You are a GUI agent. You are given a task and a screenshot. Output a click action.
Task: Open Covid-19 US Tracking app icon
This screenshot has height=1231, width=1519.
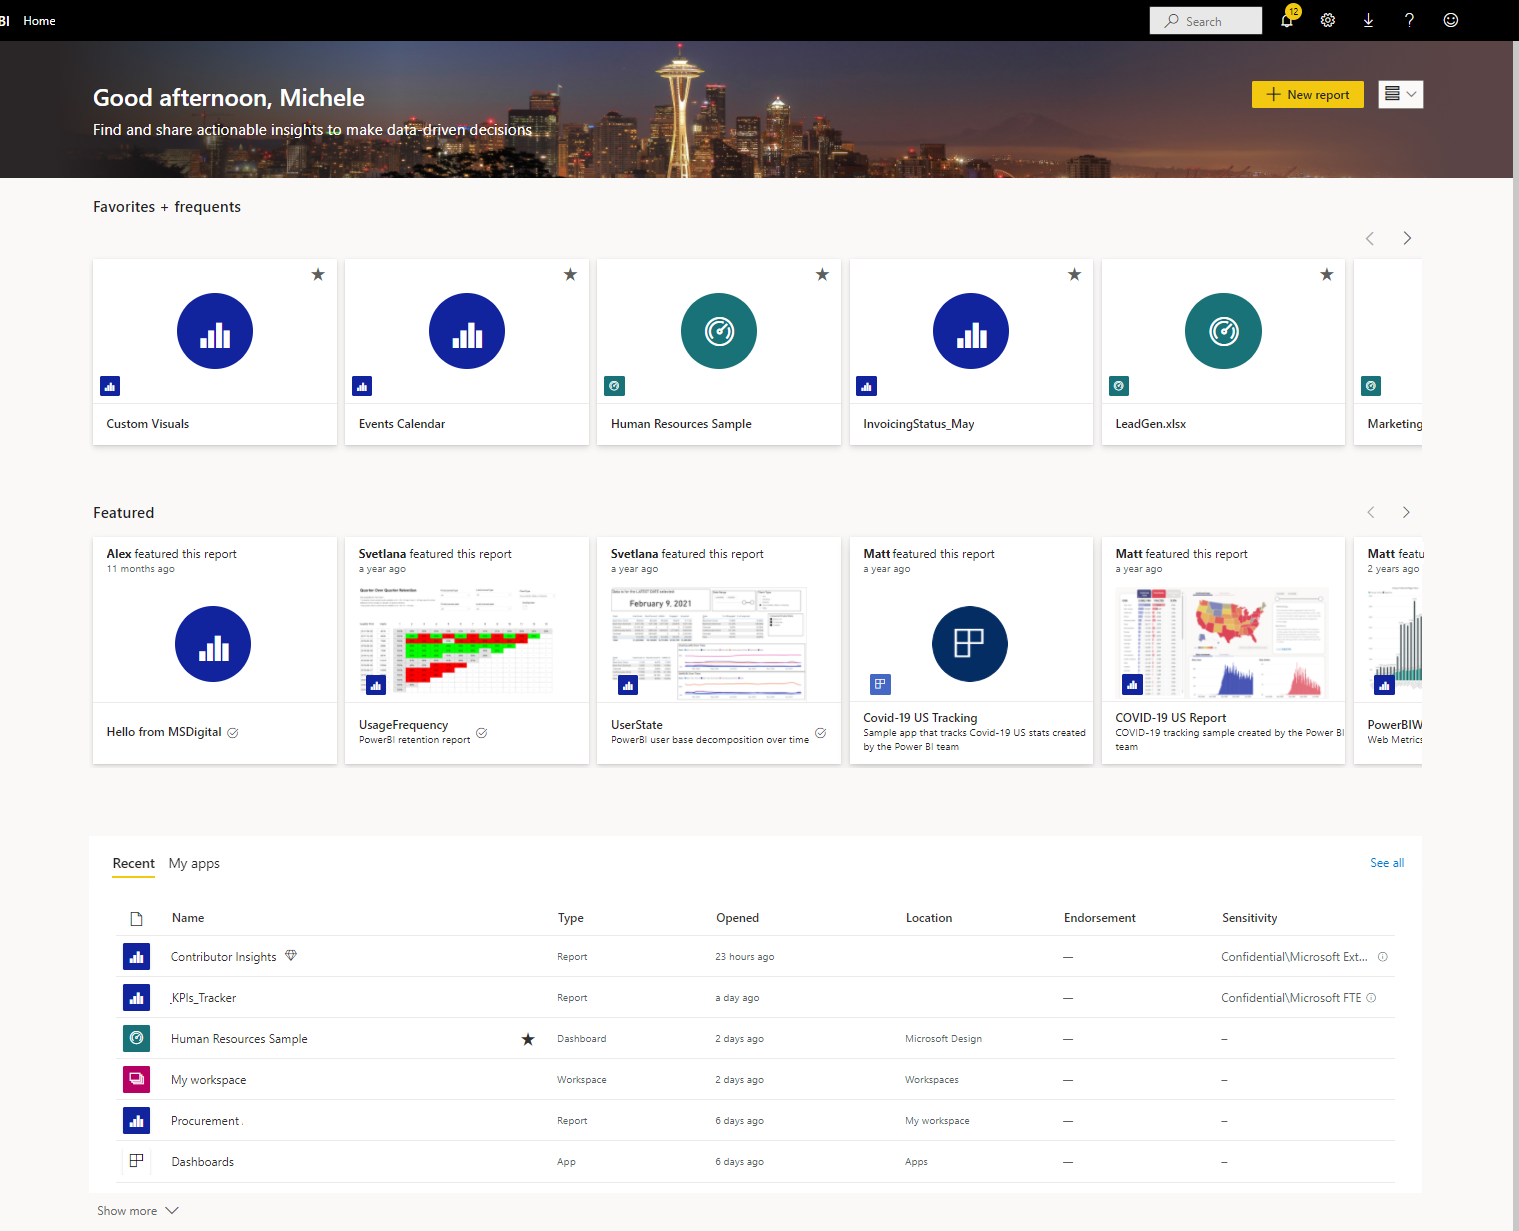(x=970, y=644)
